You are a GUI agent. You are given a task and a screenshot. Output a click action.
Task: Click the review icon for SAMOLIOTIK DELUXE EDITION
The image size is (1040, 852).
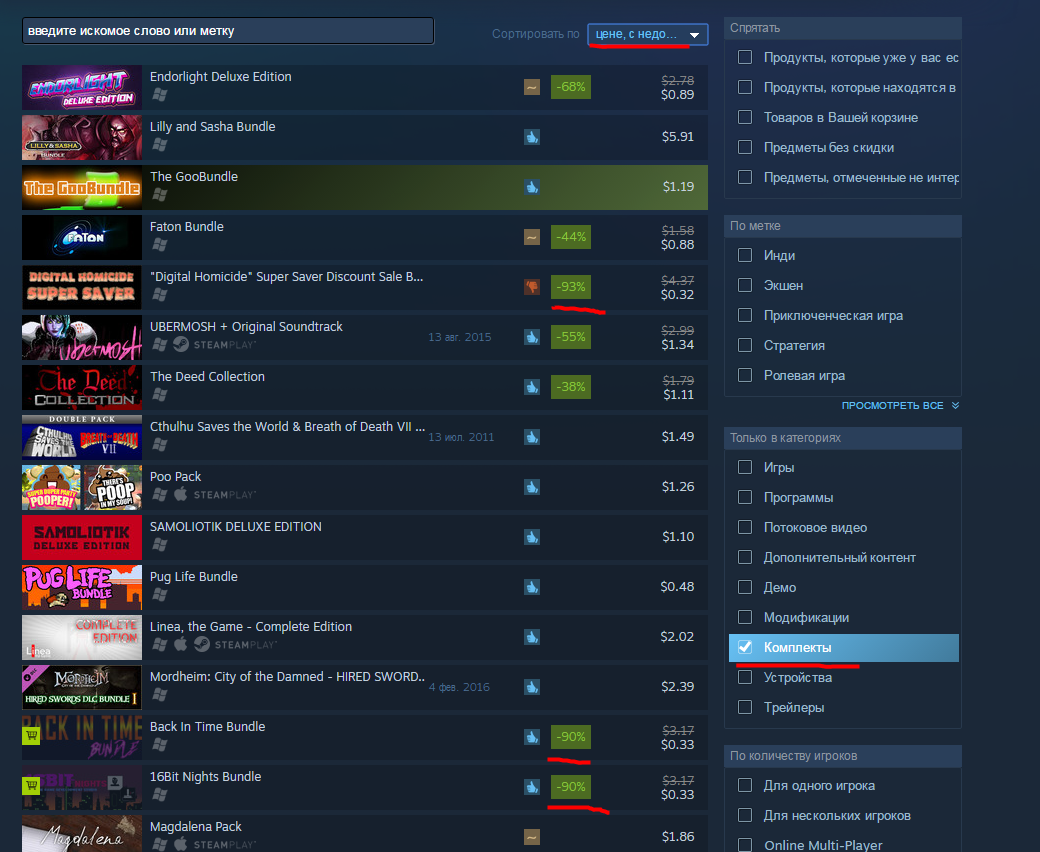(x=531, y=537)
